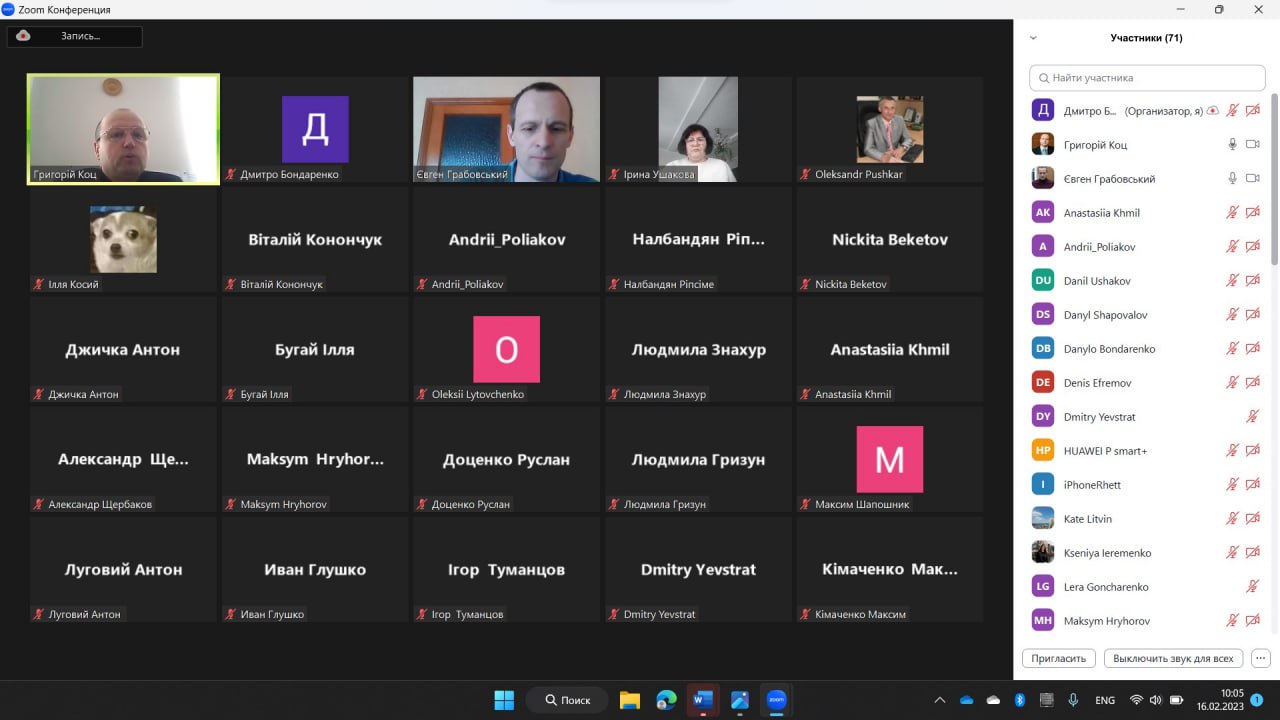
Task: Click muted mic icon for Anastasiia Khmil row
Action: (x=1233, y=213)
